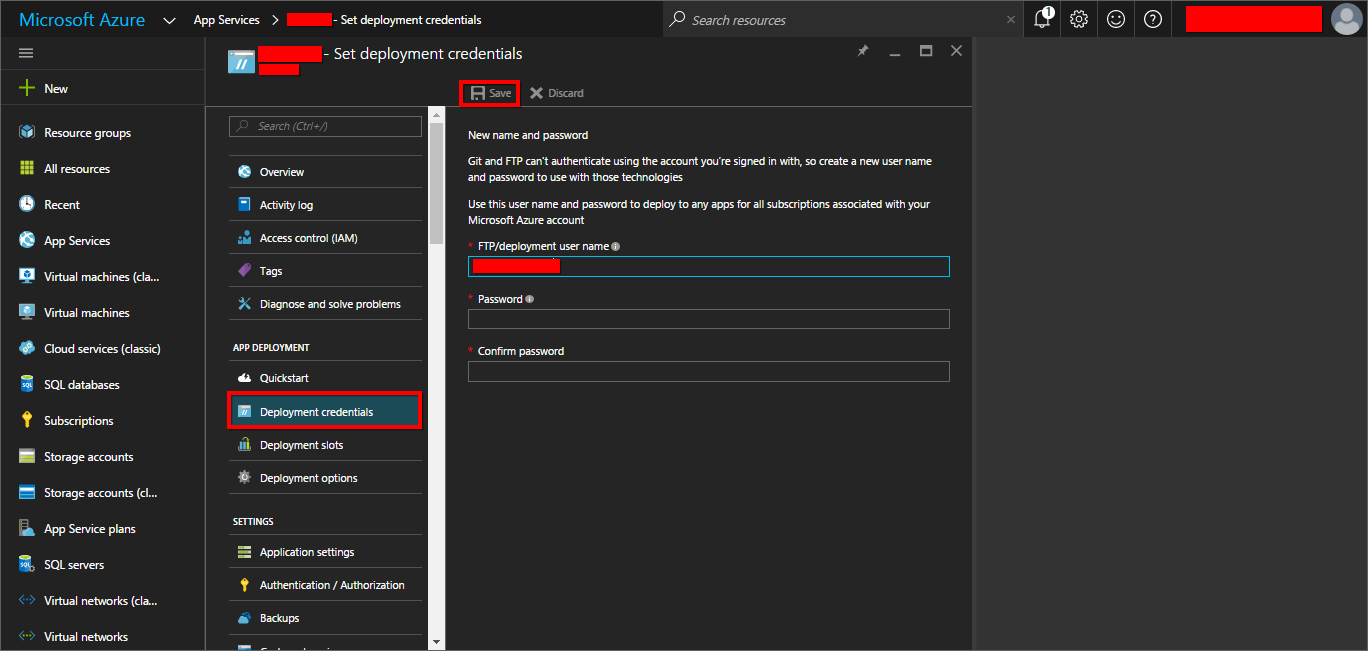This screenshot has width=1368, height=651.
Task: Click the Search resources box
Action: pos(843,19)
